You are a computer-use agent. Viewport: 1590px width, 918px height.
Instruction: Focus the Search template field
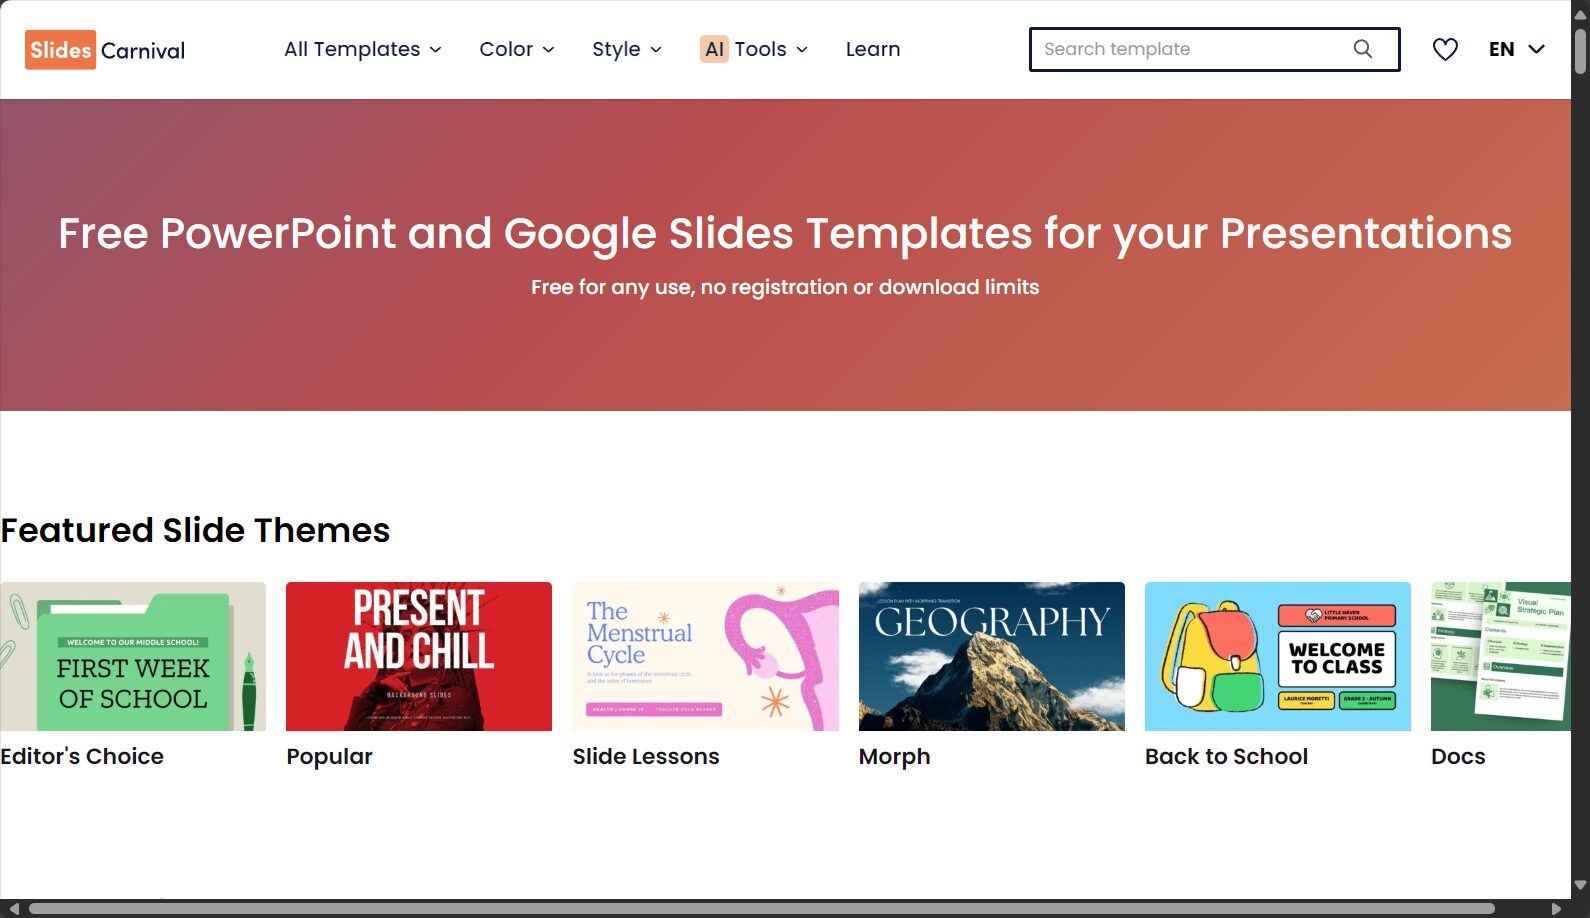(x=1214, y=49)
